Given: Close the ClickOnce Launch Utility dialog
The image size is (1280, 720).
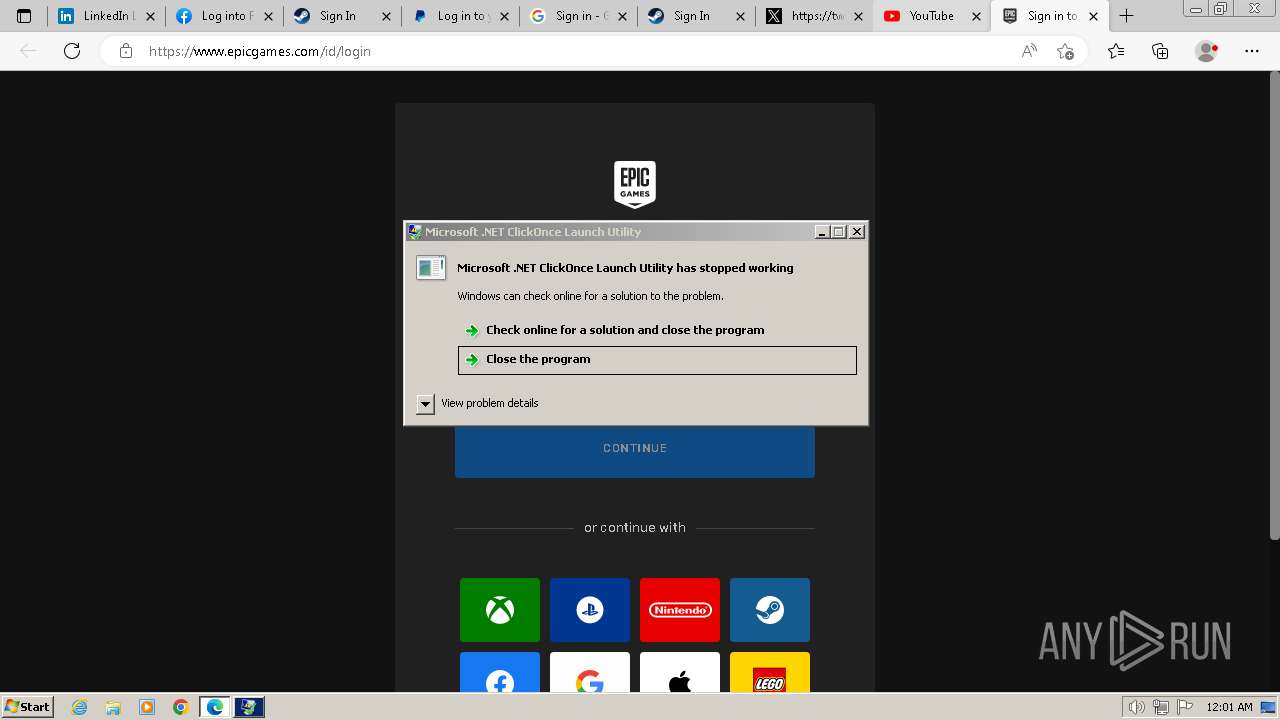Looking at the screenshot, I should 857,231.
